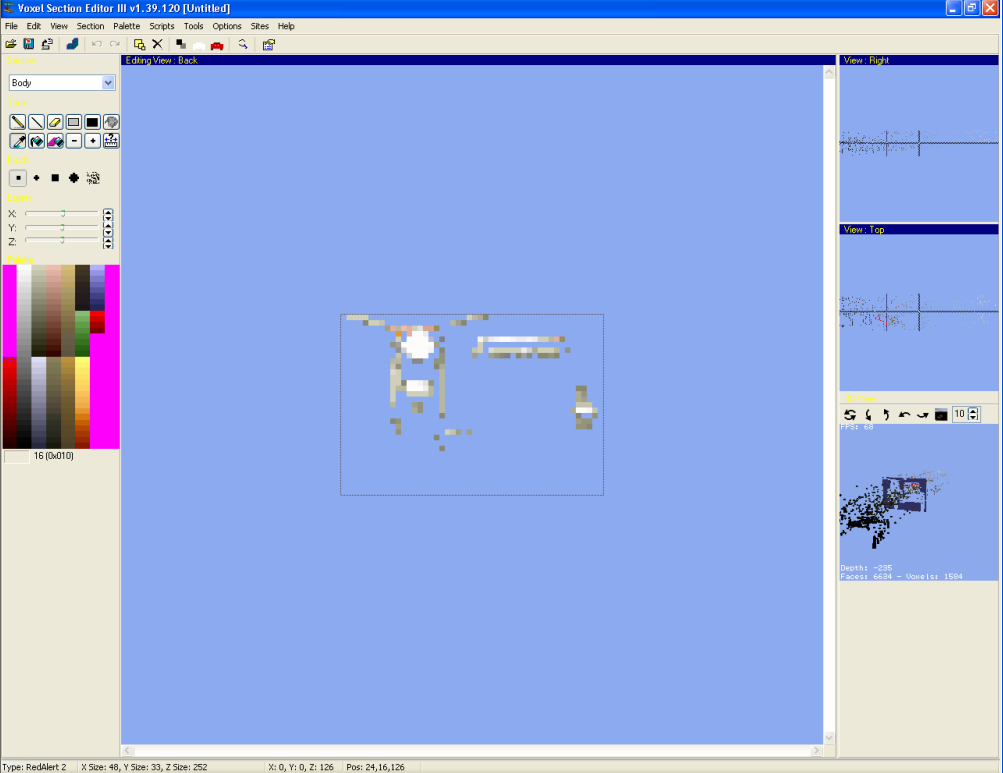The height and width of the screenshot is (773, 1003).
Task: Select the hollow Rectangle tool
Action: 74,122
